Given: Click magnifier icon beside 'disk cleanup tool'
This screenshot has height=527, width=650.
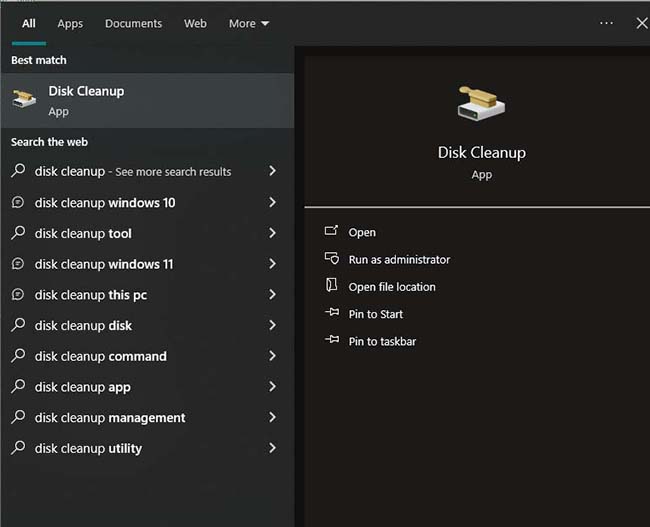Looking at the screenshot, I should tap(18, 233).
